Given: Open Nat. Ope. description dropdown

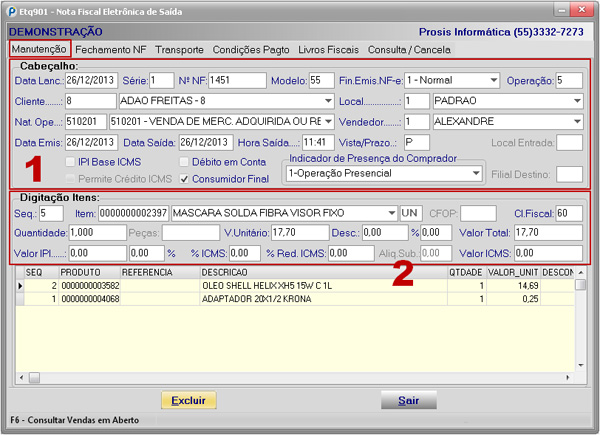Looking at the screenshot, I should [328, 122].
